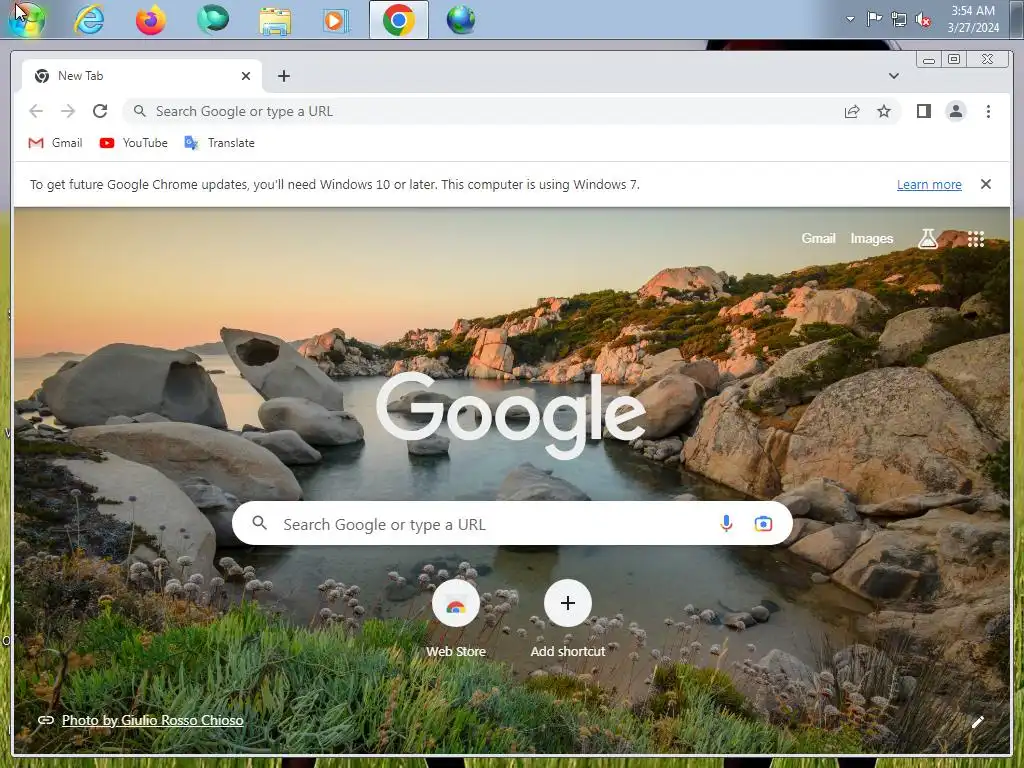Open YouTube bookmark in bookmarks bar
Screen dimensions: 1024x768
(134, 143)
